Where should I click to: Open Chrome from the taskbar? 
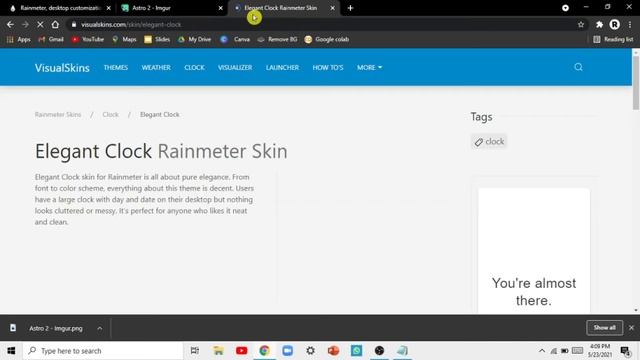pyautogui.click(x=264, y=351)
